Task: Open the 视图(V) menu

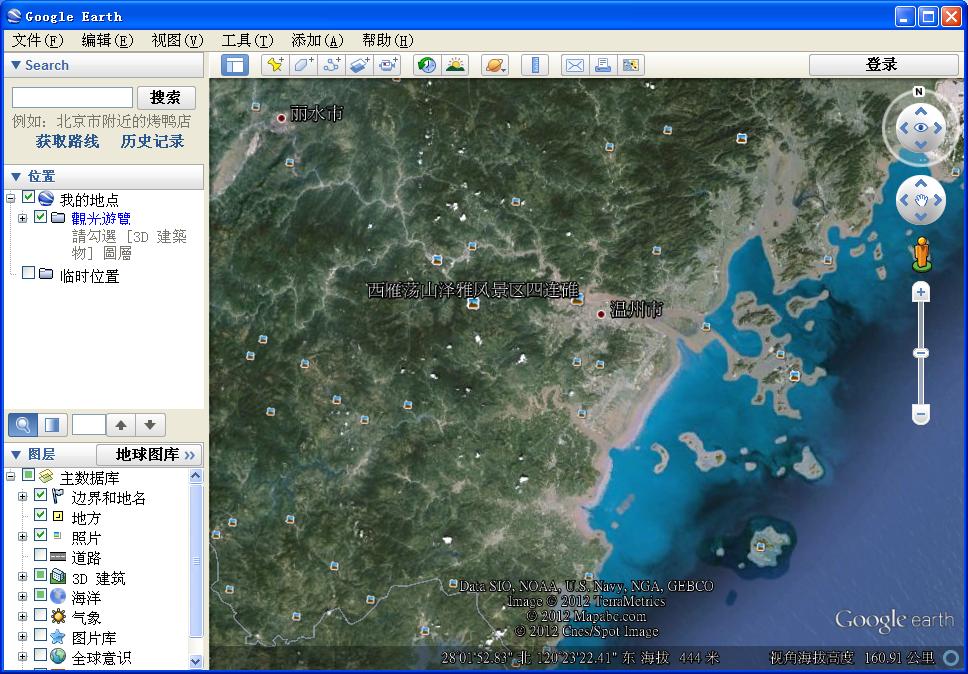Action: 177,40
